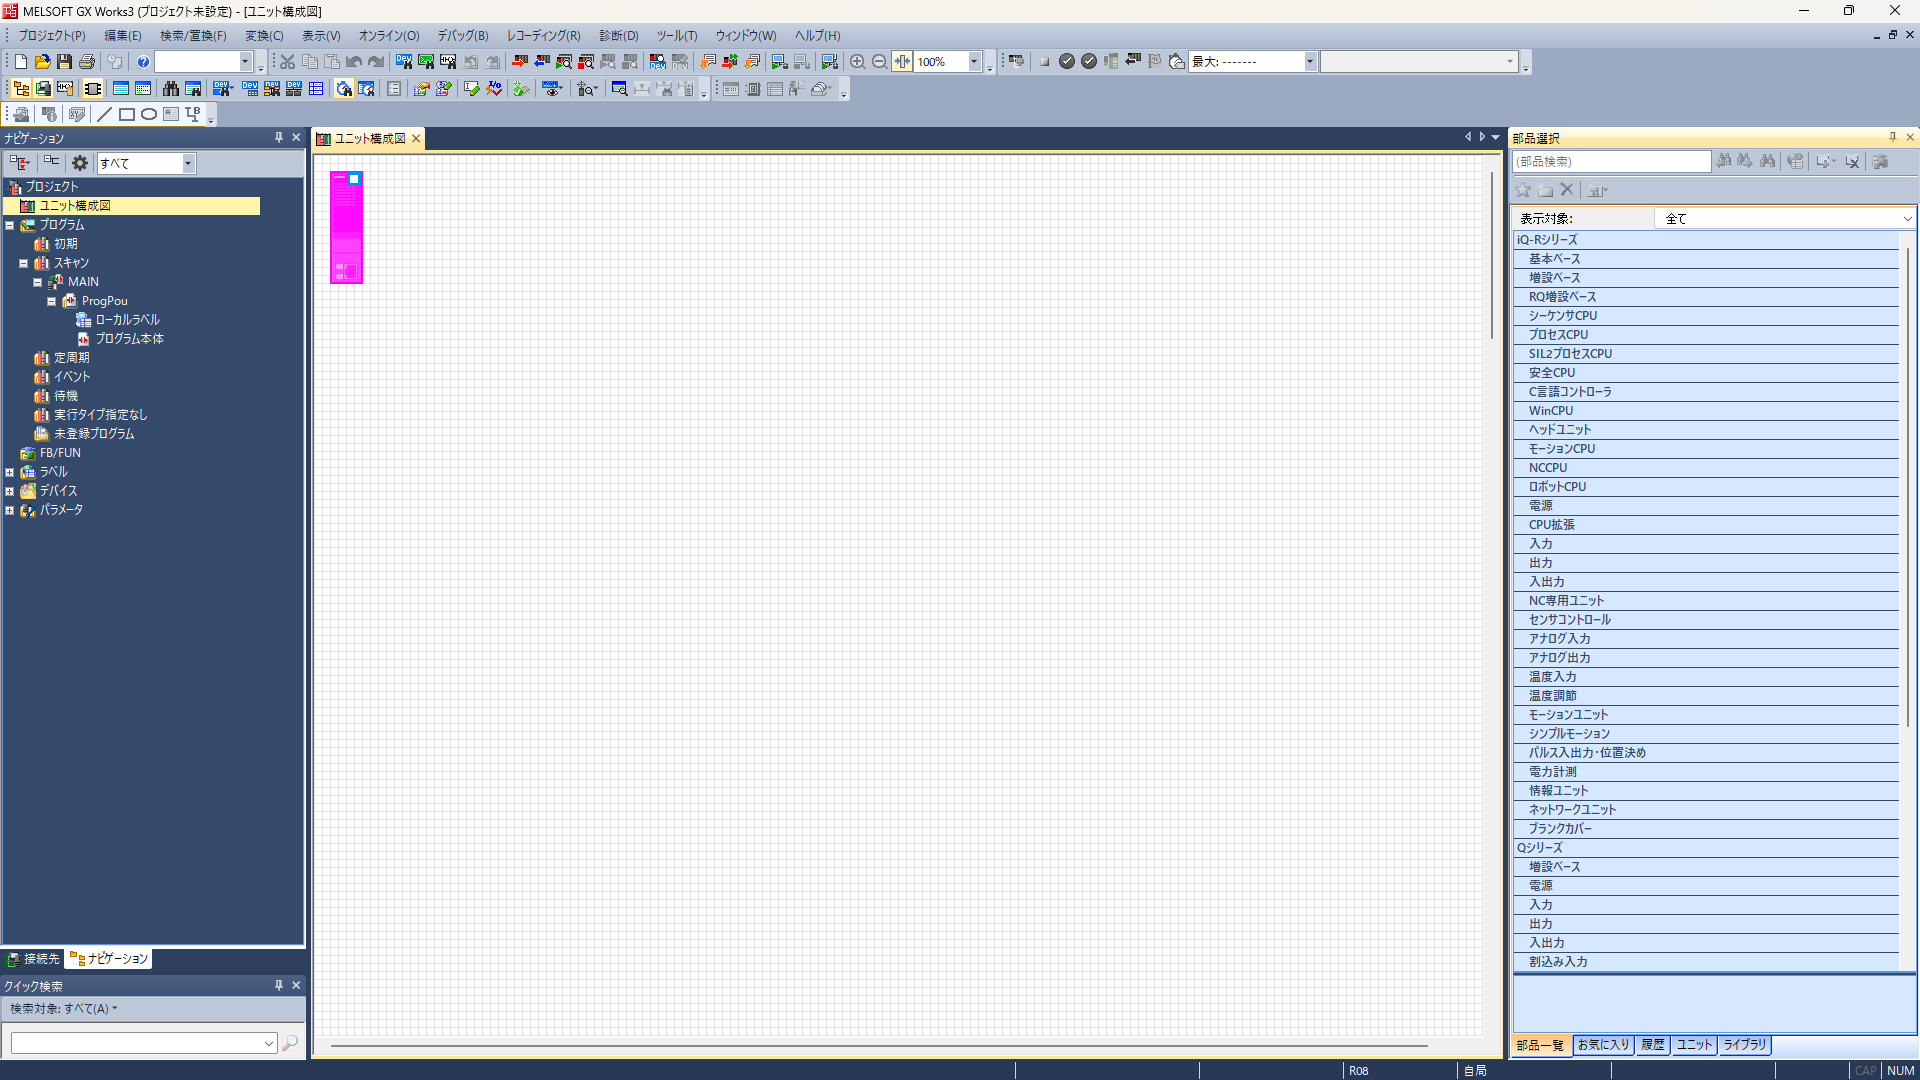Switch to the お気に入り tab
This screenshot has width=1920, height=1080.
(x=1602, y=1045)
